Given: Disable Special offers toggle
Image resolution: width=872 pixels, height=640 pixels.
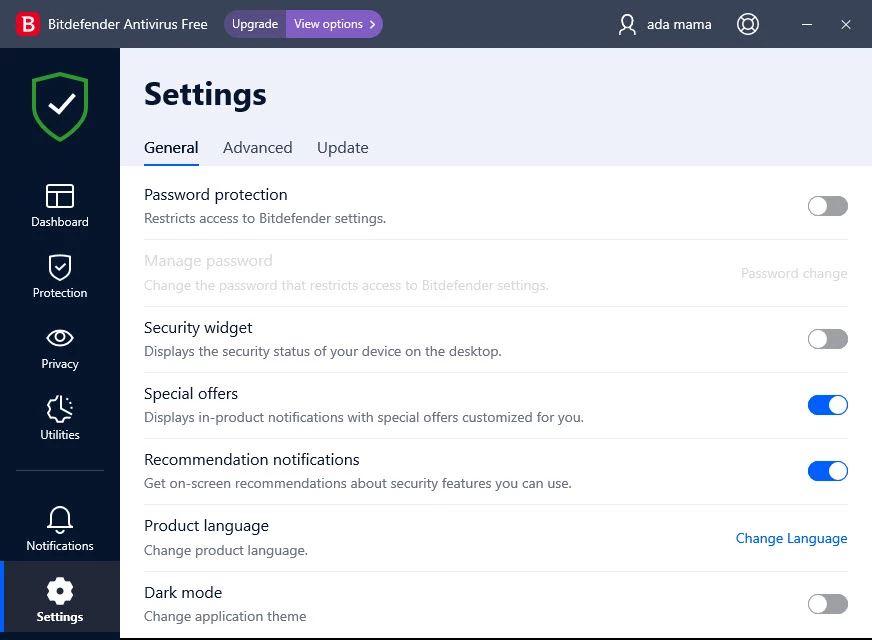Looking at the screenshot, I should 827,405.
